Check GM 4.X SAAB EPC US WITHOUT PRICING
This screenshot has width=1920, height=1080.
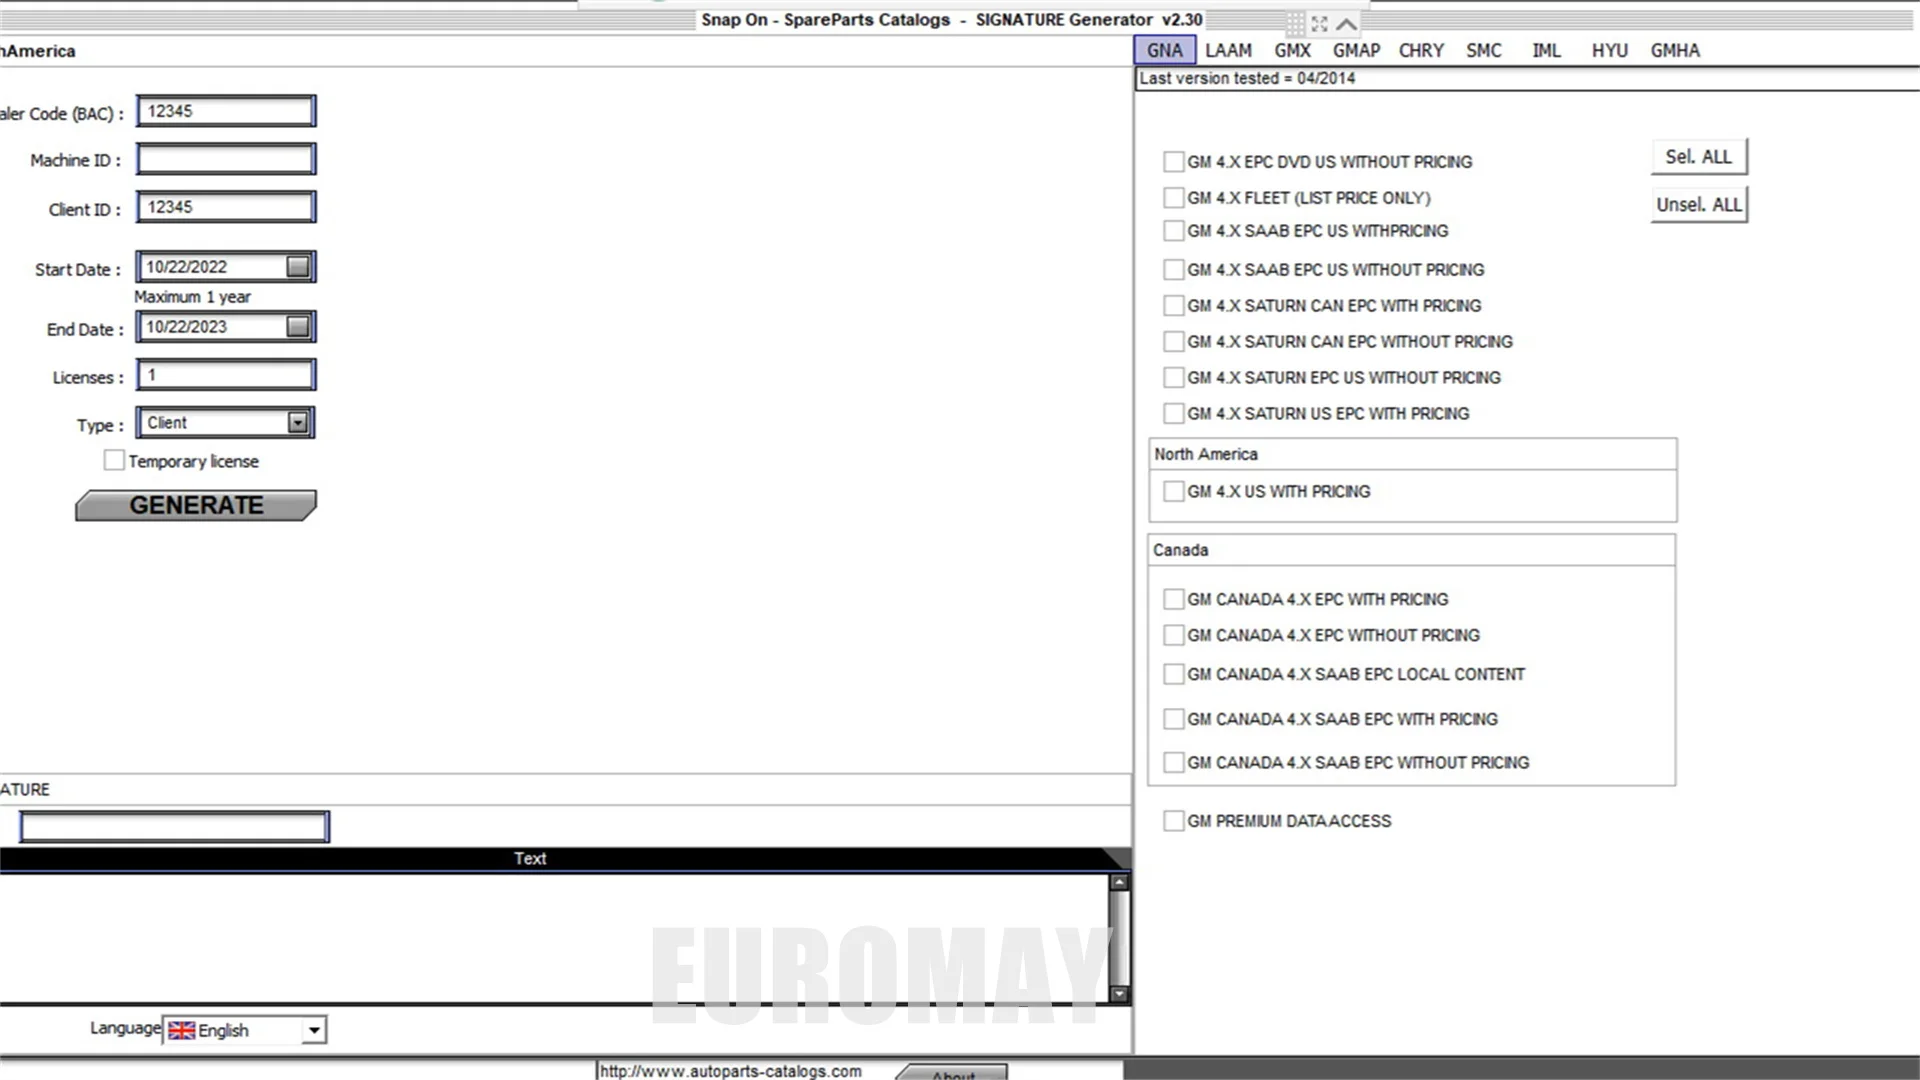click(x=1174, y=270)
